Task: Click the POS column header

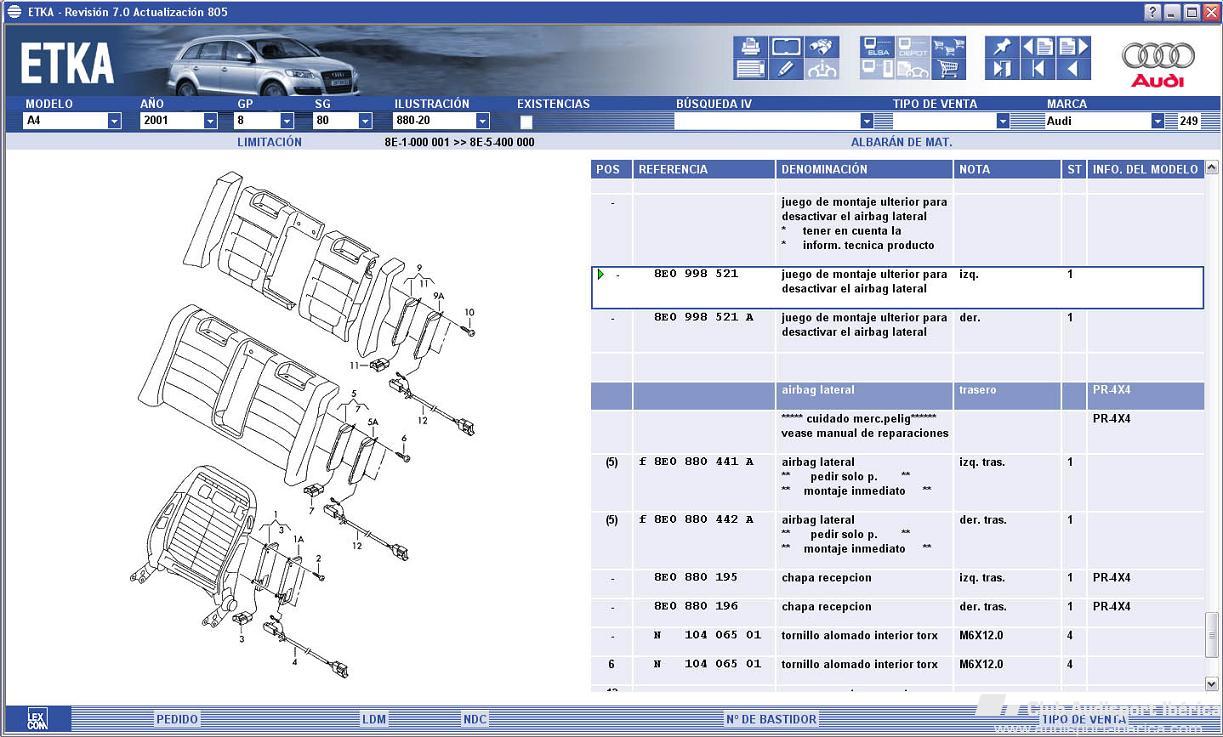Action: pyautogui.click(x=610, y=170)
